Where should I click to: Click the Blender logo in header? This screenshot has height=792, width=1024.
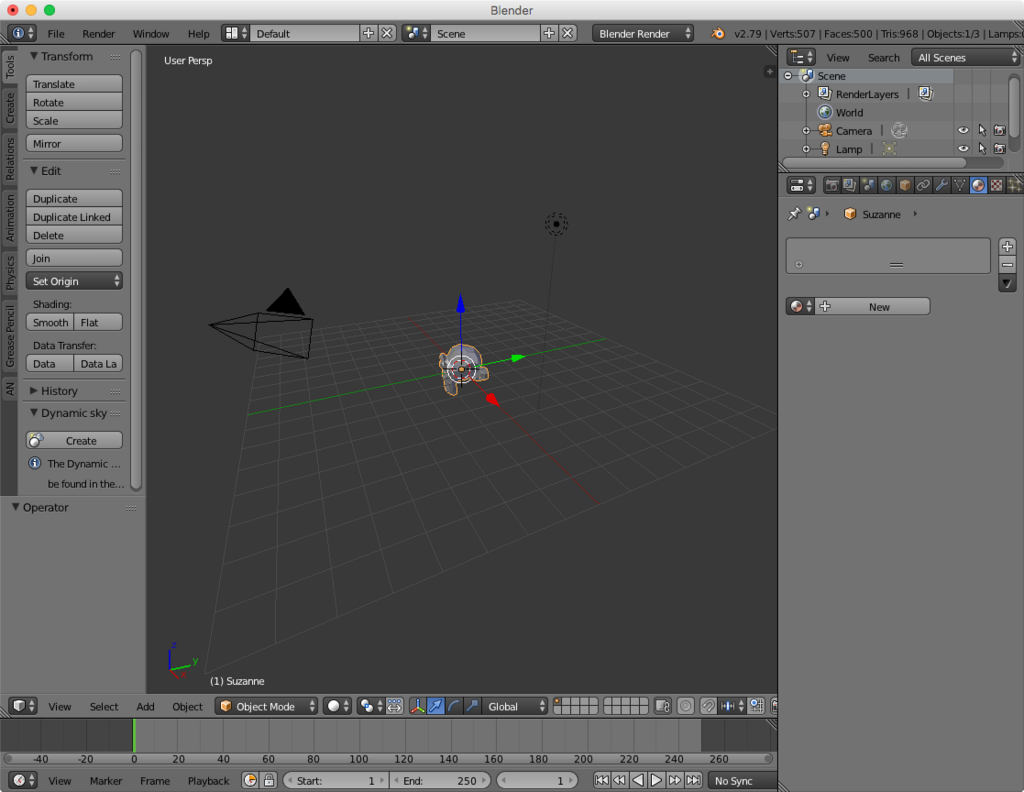(718, 33)
